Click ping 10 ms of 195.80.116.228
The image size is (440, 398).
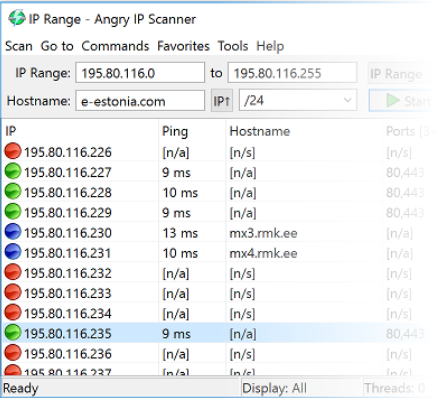pos(180,193)
